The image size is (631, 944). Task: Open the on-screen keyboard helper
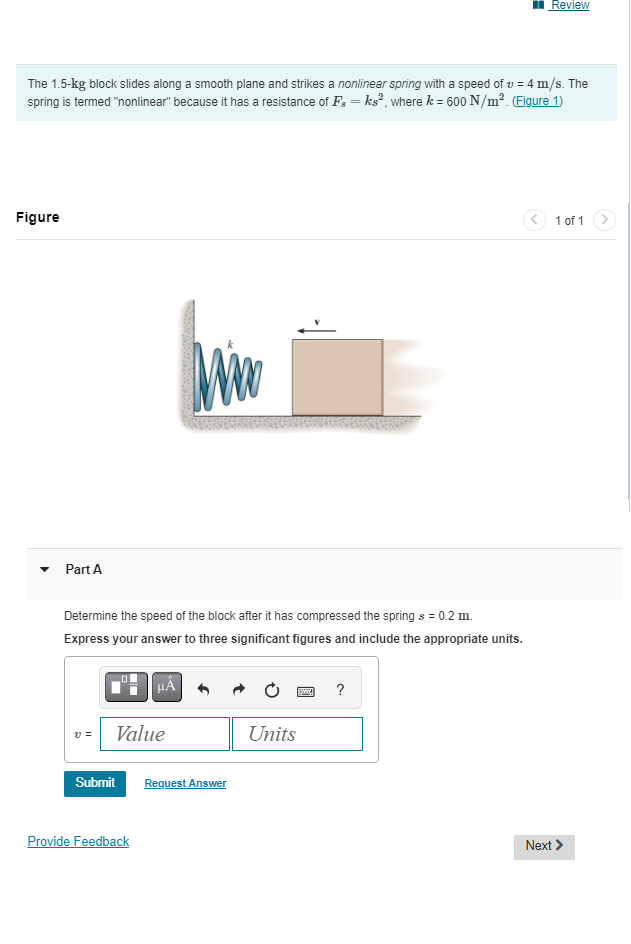click(305, 690)
